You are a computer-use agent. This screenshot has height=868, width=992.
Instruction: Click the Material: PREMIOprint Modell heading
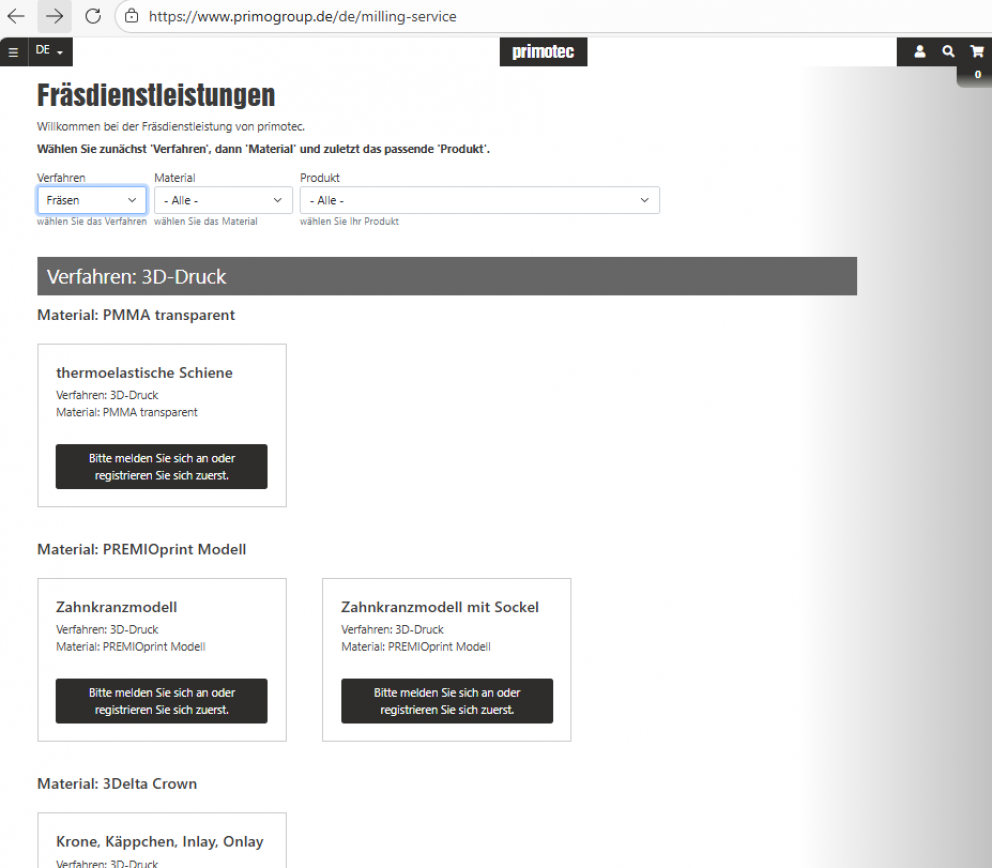142,549
